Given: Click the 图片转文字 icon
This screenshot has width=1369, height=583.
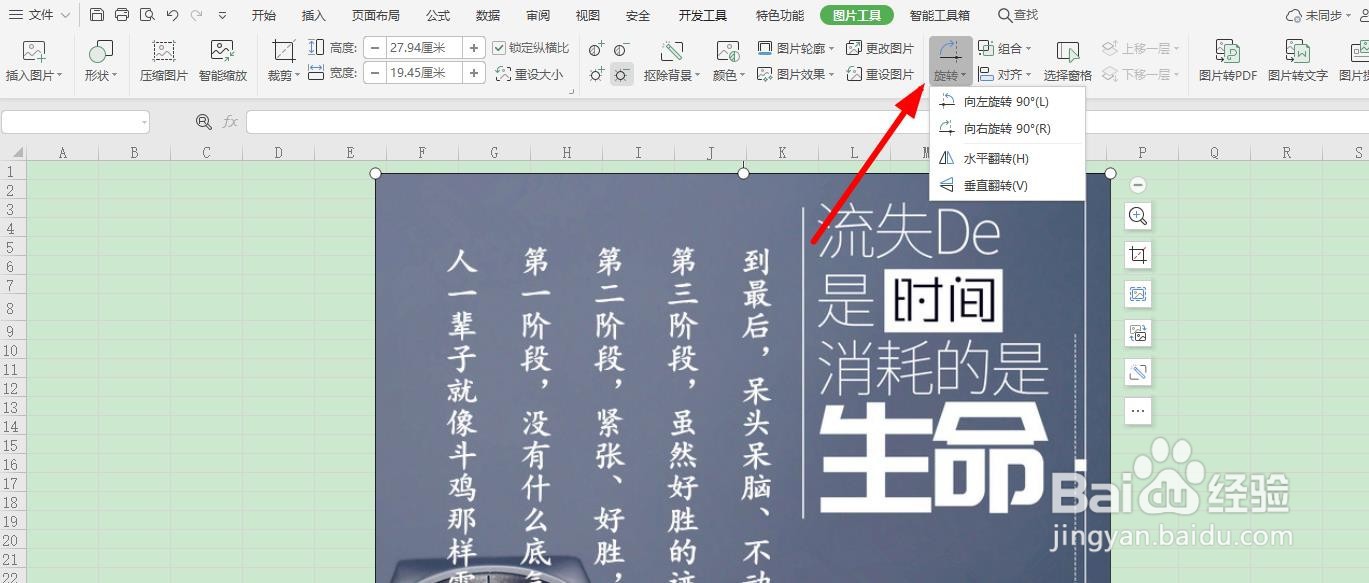Looking at the screenshot, I should [1297, 52].
